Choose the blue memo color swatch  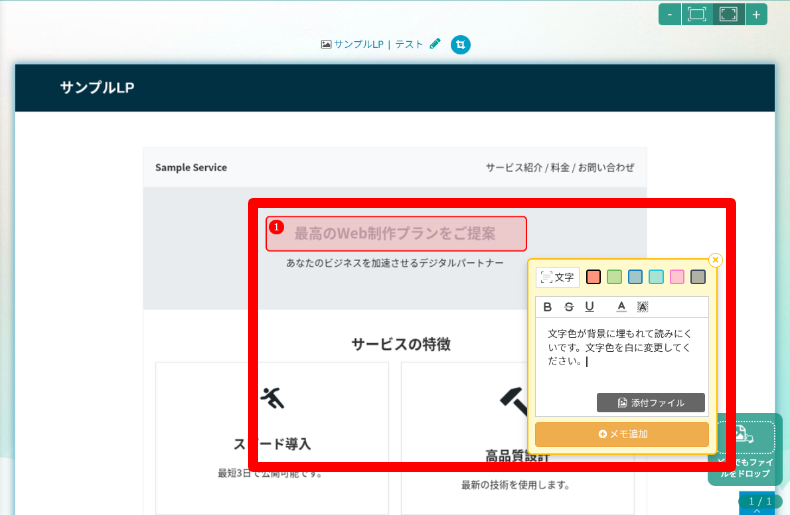pyautogui.click(x=635, y=277)
